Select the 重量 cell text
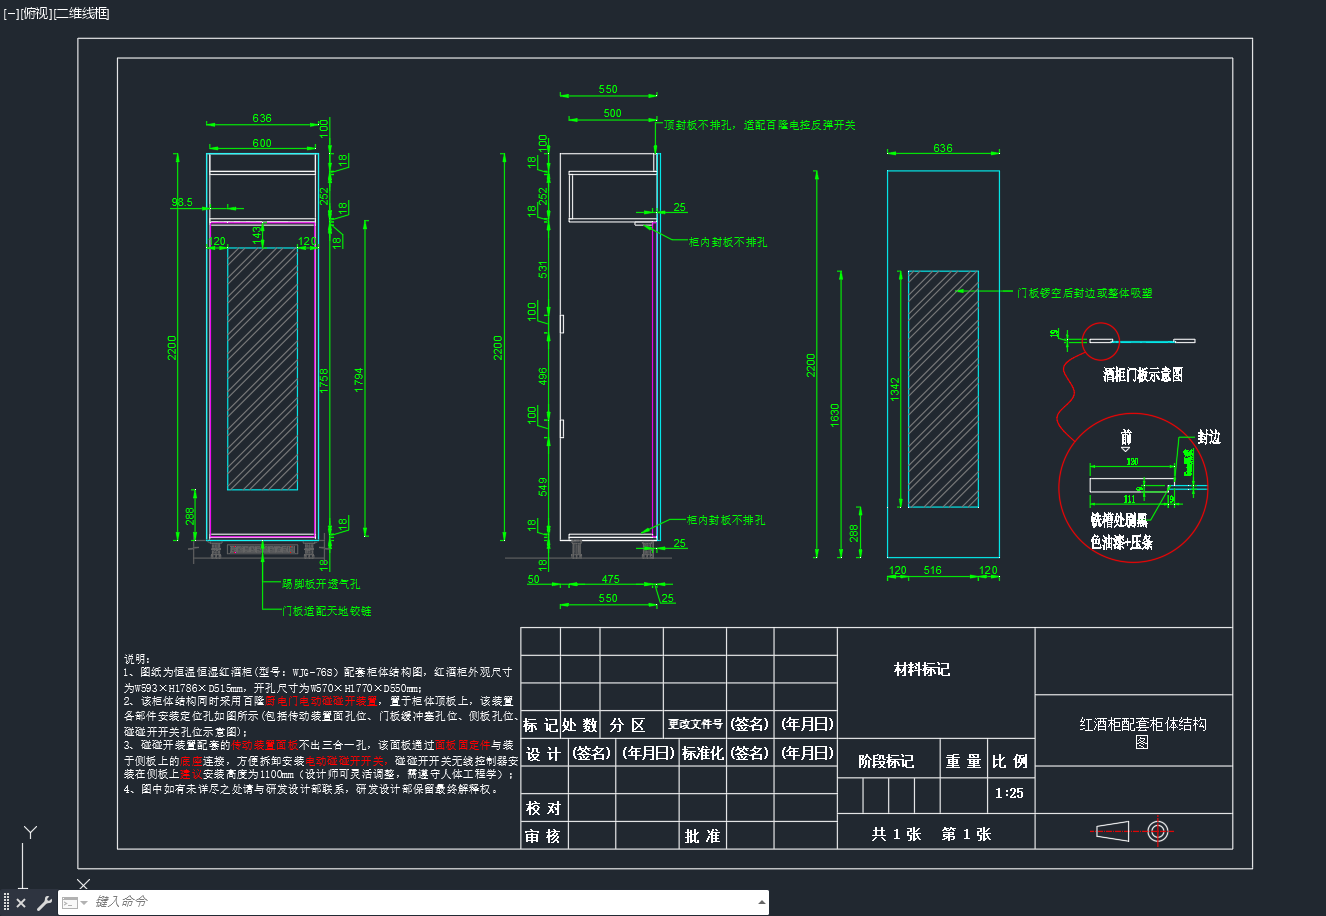Viewport: 1326px width, 916px height. (964, 761)
